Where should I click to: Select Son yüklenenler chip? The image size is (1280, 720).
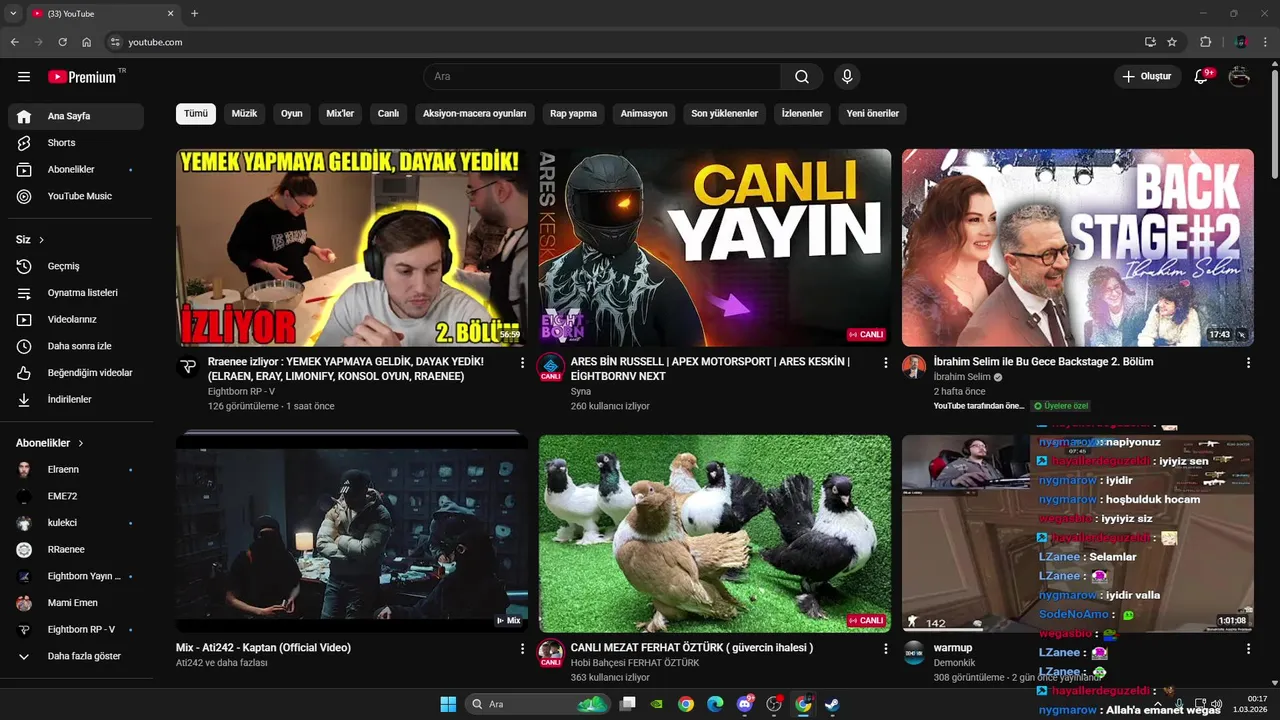[x=725, y=114]
